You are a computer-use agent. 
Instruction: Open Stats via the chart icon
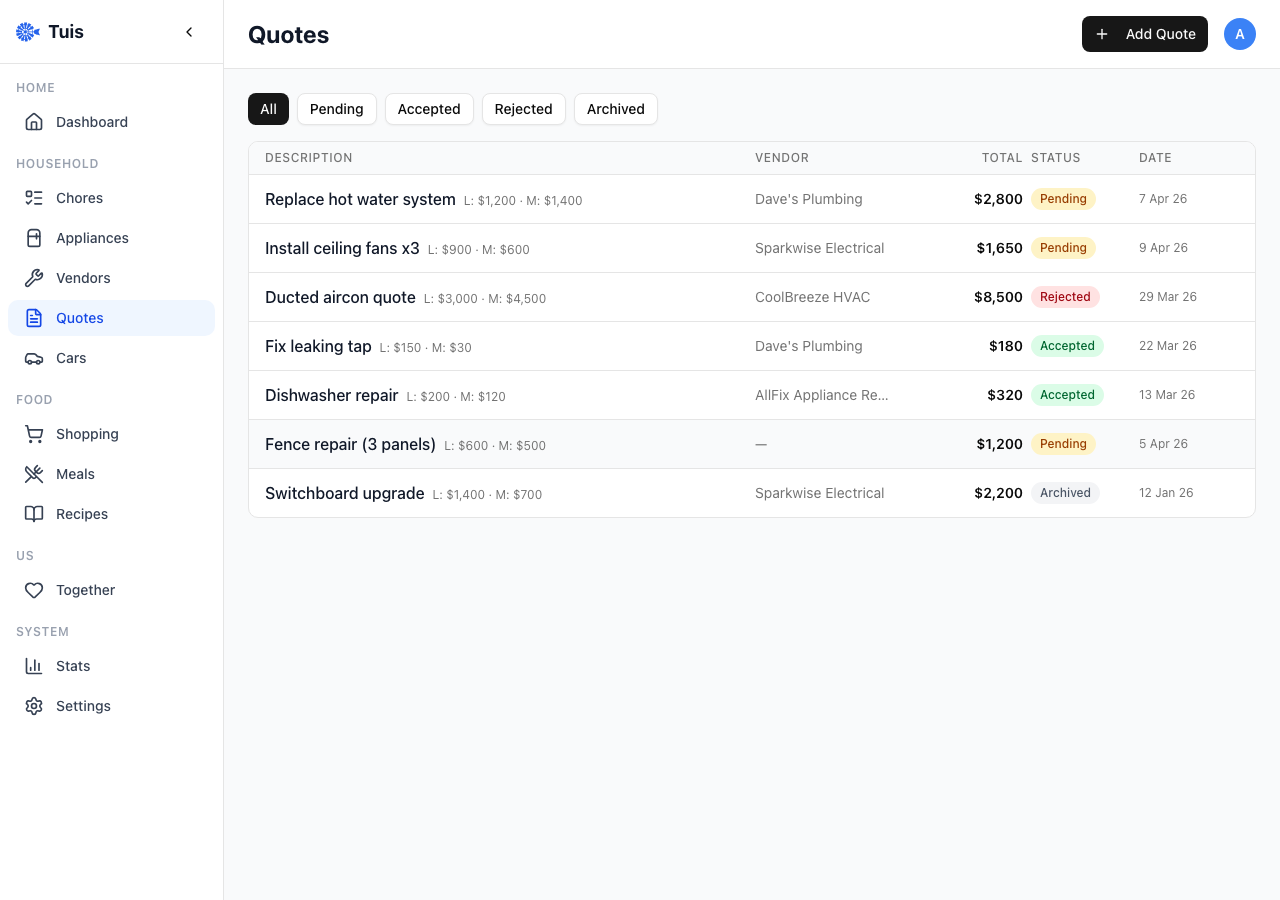click(34, 665)
